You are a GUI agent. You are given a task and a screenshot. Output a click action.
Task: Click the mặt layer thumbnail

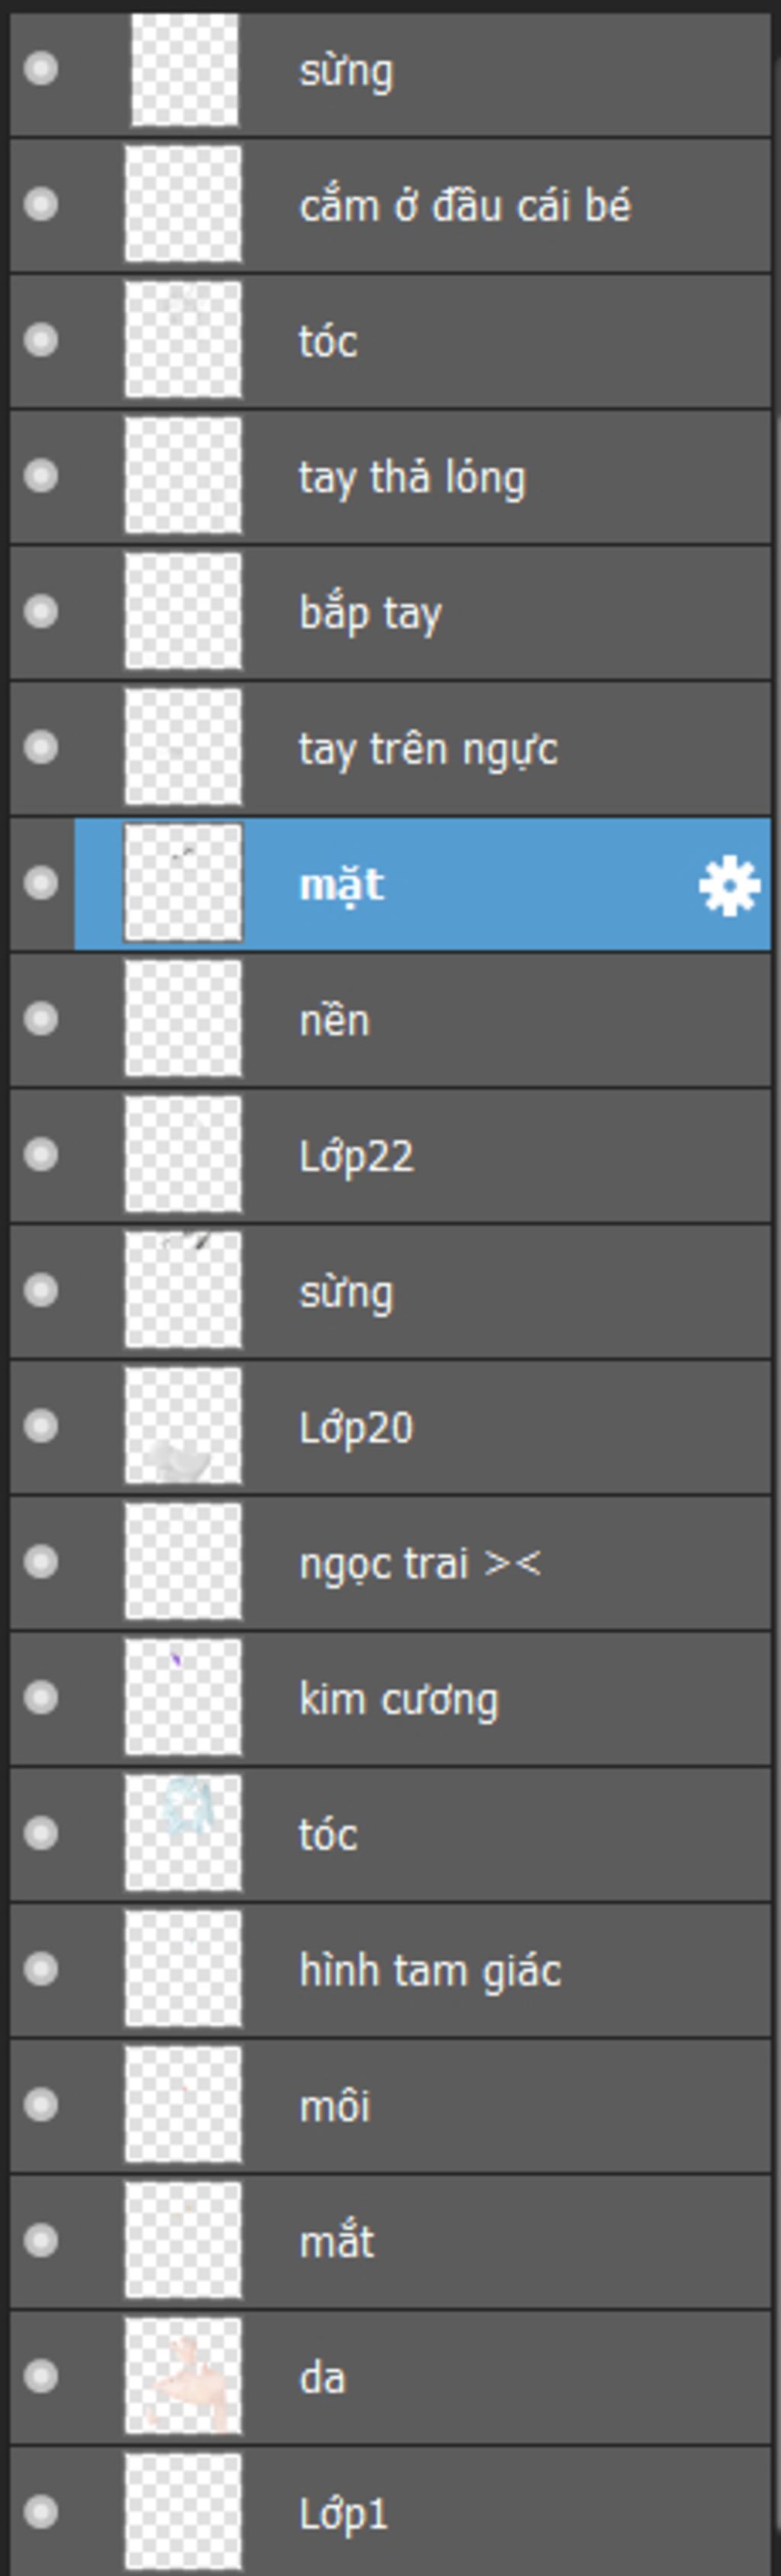click(183, 883)
